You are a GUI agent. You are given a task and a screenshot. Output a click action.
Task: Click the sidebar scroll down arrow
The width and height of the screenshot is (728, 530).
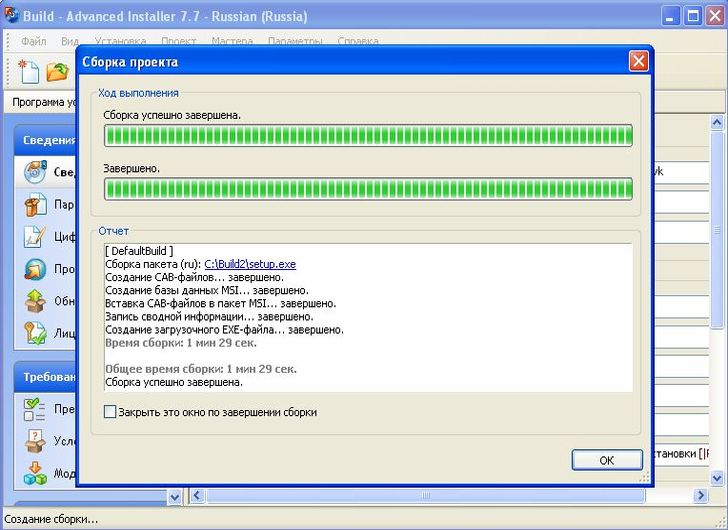[x=175, y=497]
